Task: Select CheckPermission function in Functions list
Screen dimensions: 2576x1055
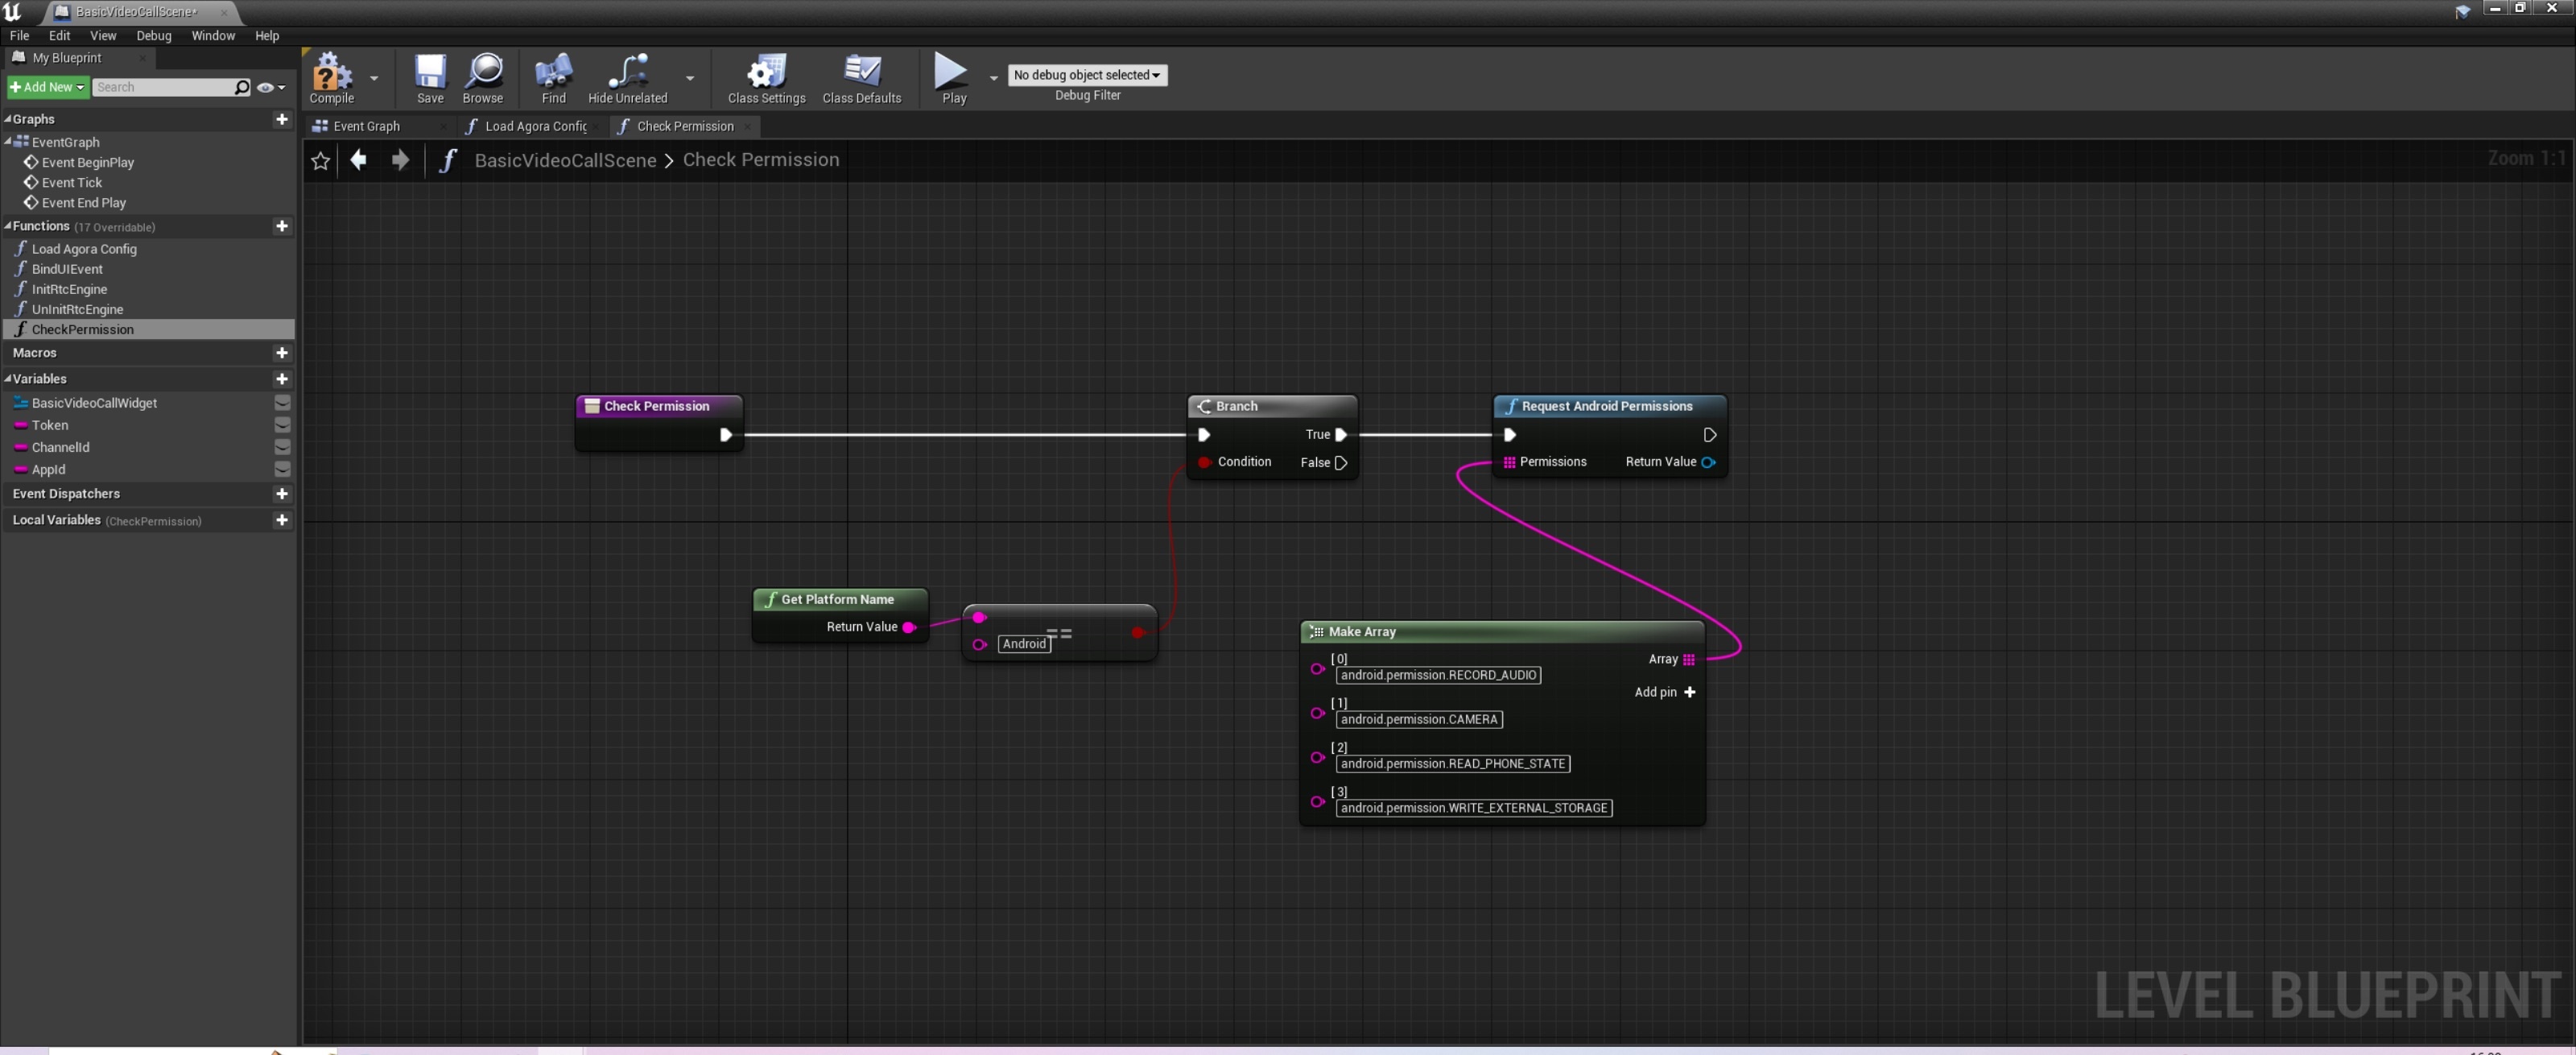Action: [82, 329]
